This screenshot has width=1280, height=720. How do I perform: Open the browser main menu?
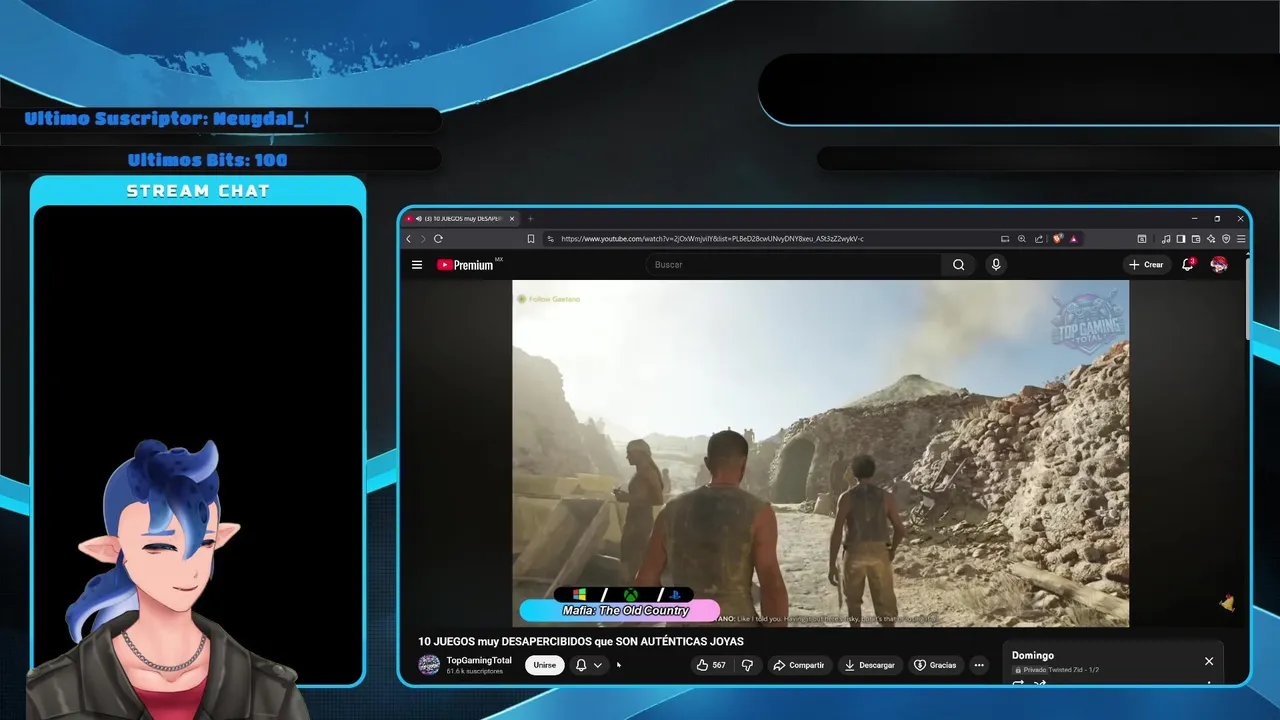[1241, 239]
